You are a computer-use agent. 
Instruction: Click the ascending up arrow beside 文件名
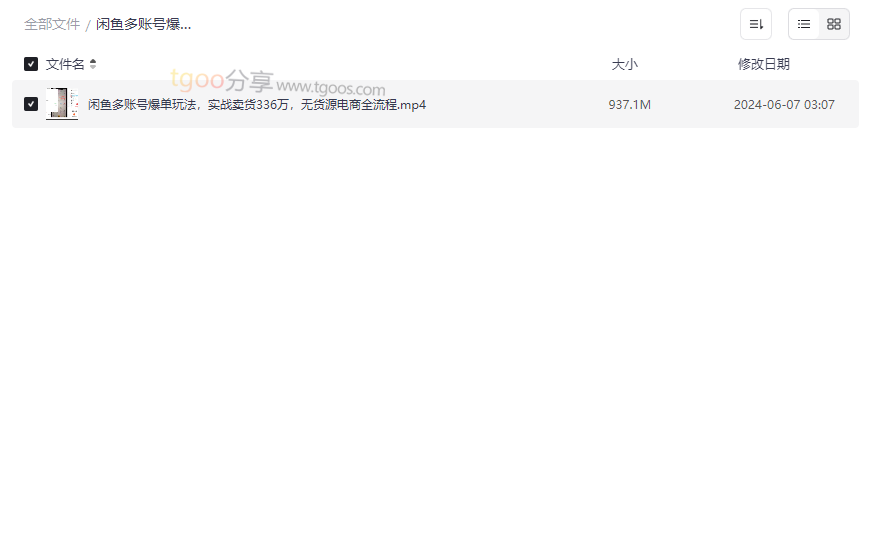click(x=93, y=61)
